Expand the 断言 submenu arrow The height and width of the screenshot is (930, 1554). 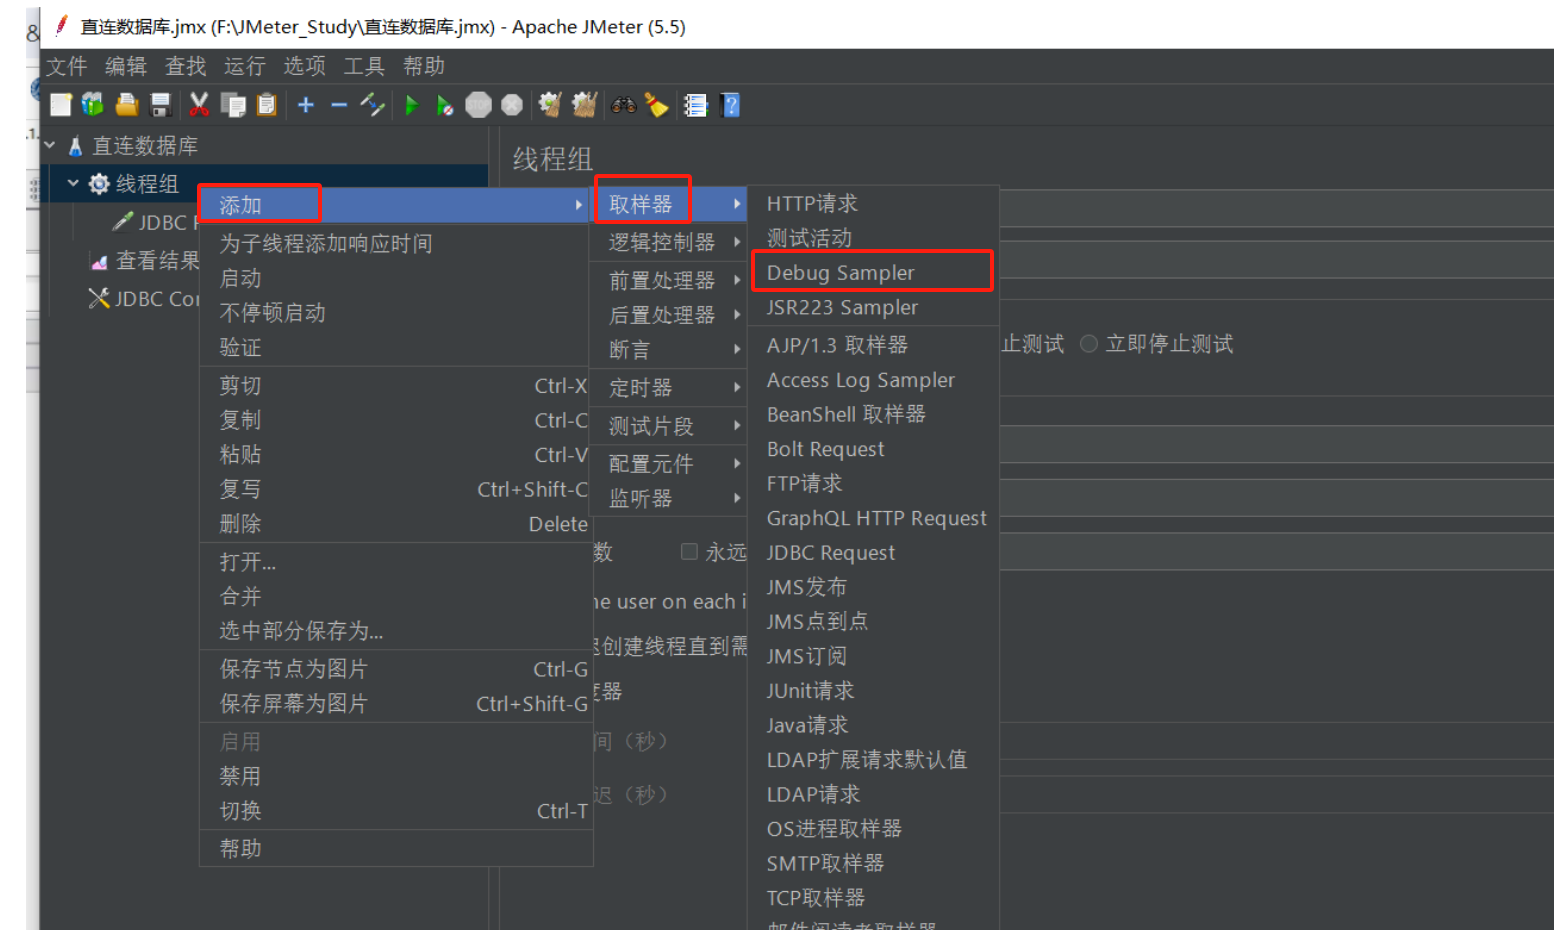(737, 349)
